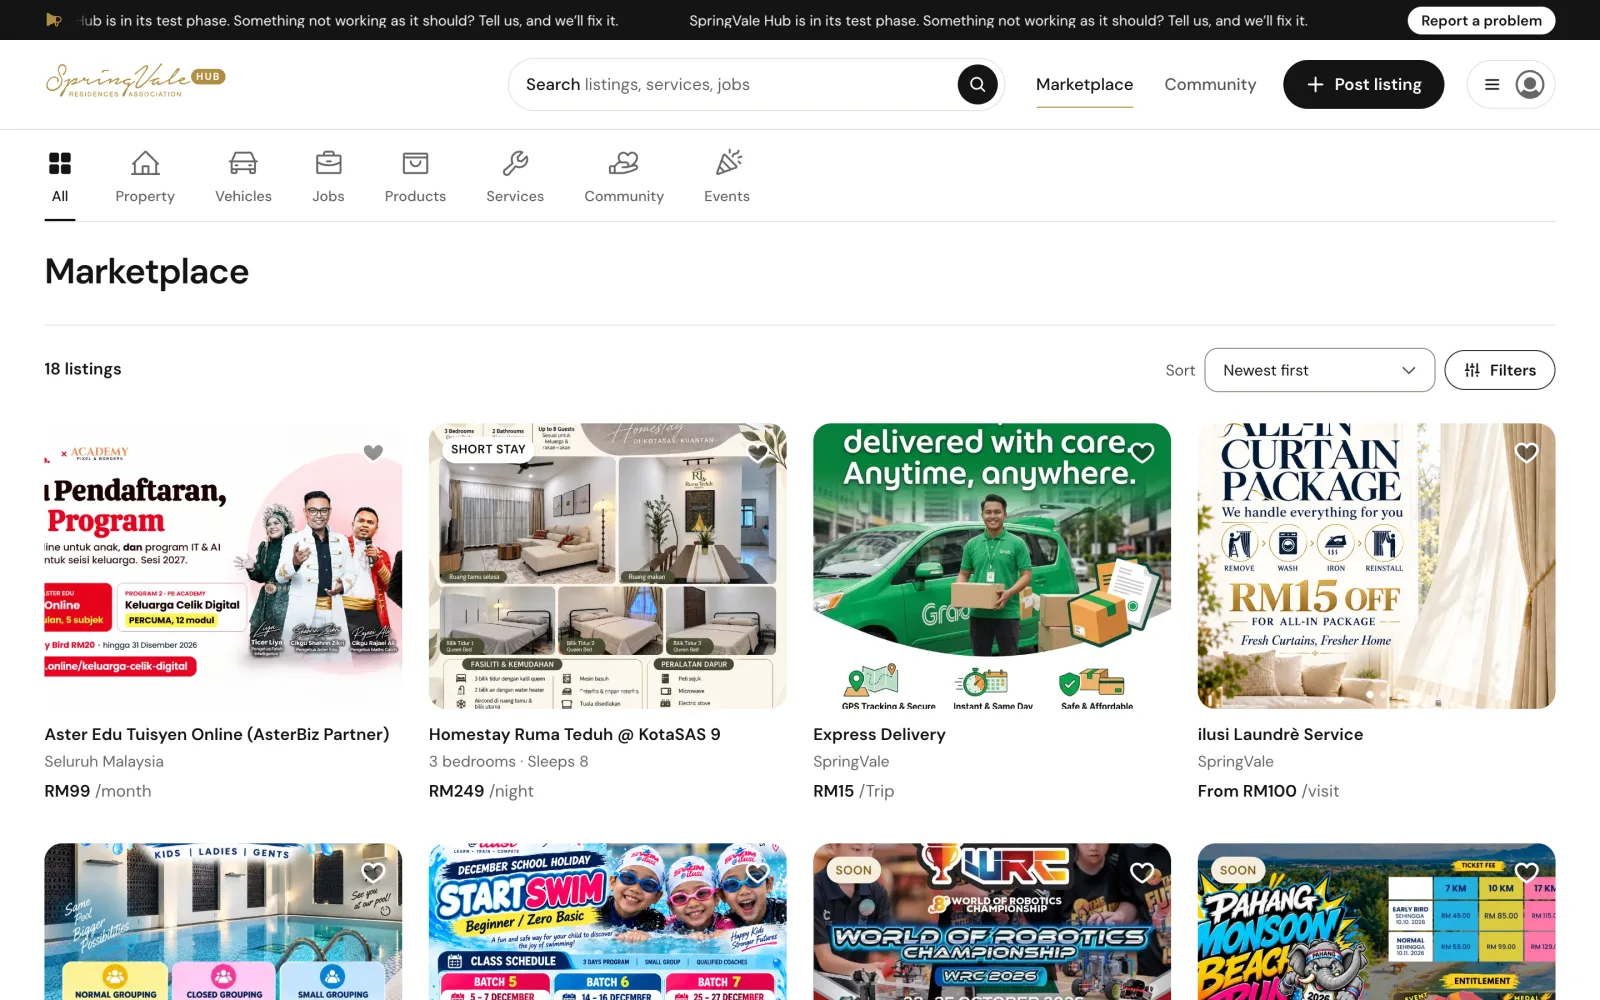Select the Property house icon
The width and height of the screenshot is (1600, 1000).
(x=145, y=163)
